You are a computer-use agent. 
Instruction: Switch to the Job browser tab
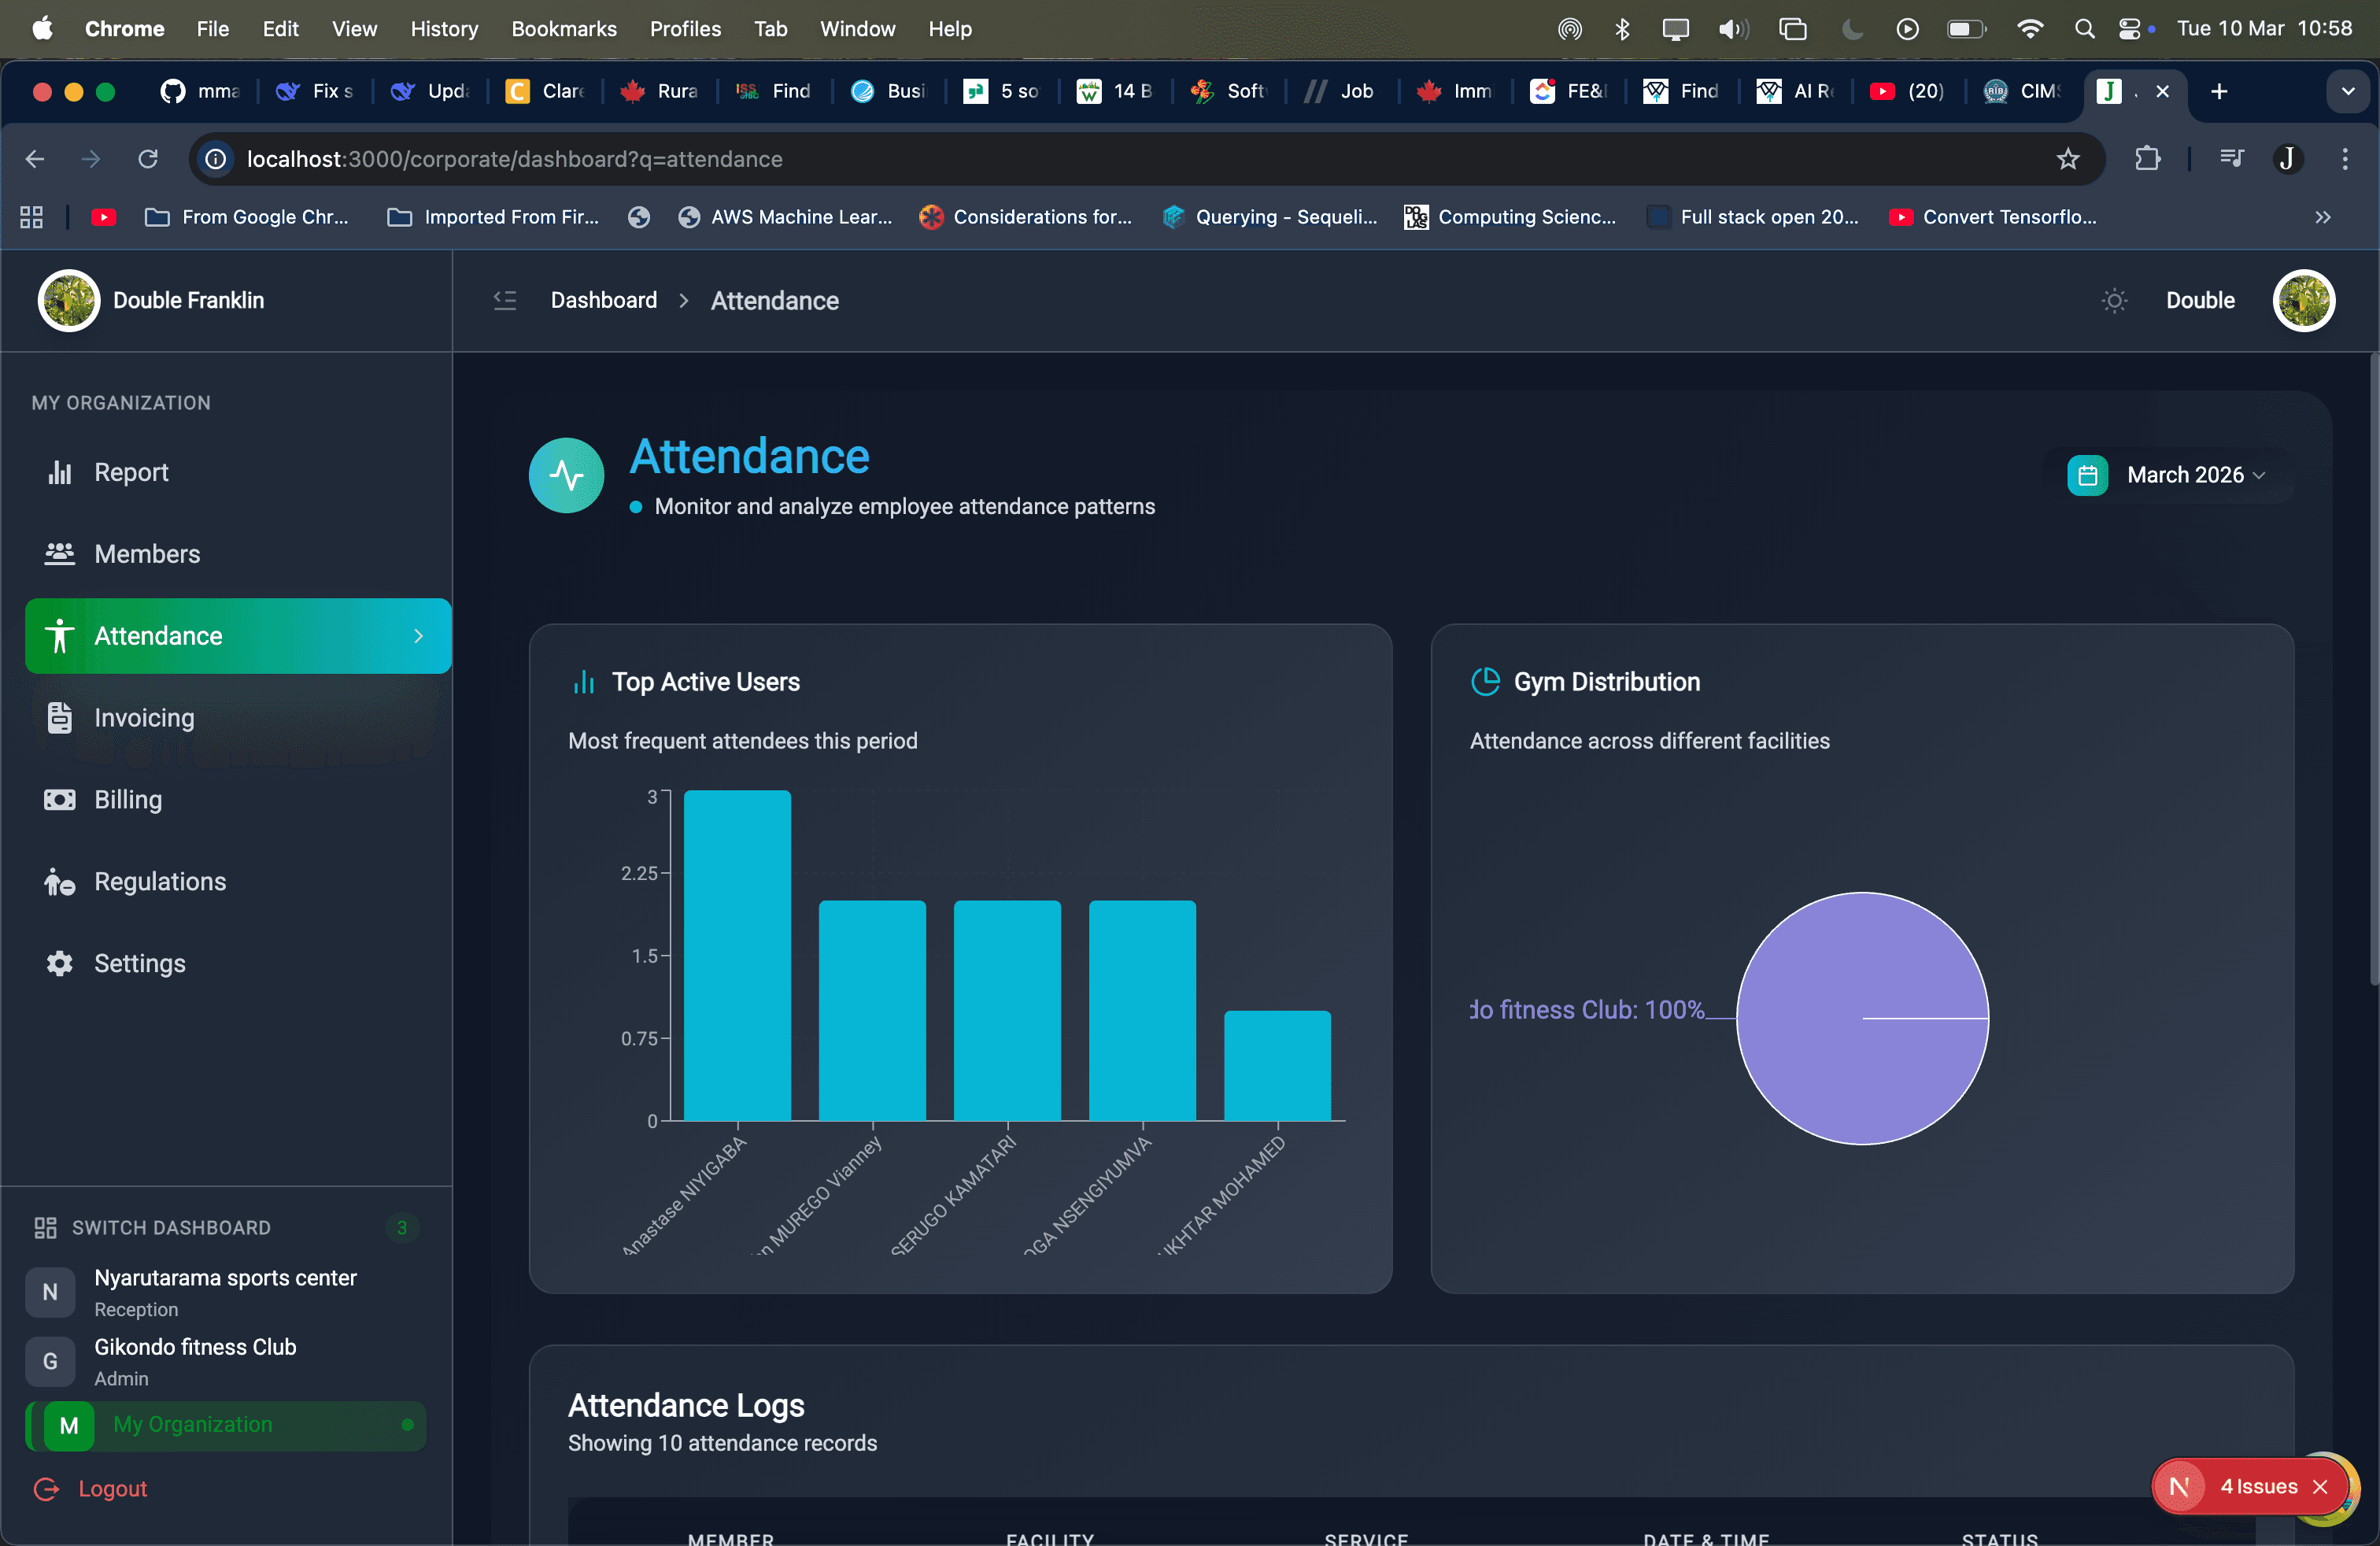coord(1342,91)
